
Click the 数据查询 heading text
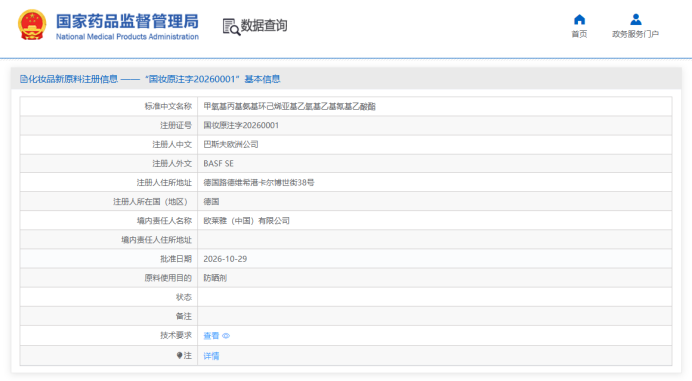264,26
